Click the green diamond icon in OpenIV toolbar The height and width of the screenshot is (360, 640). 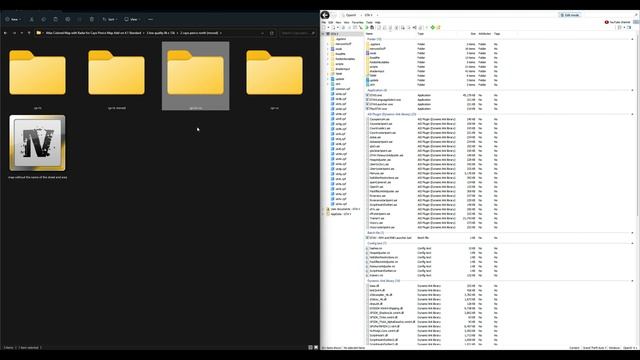(x=433, y=27)
